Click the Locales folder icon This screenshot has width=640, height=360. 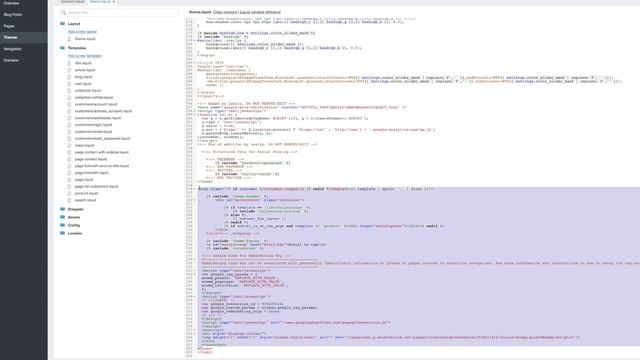62,233
